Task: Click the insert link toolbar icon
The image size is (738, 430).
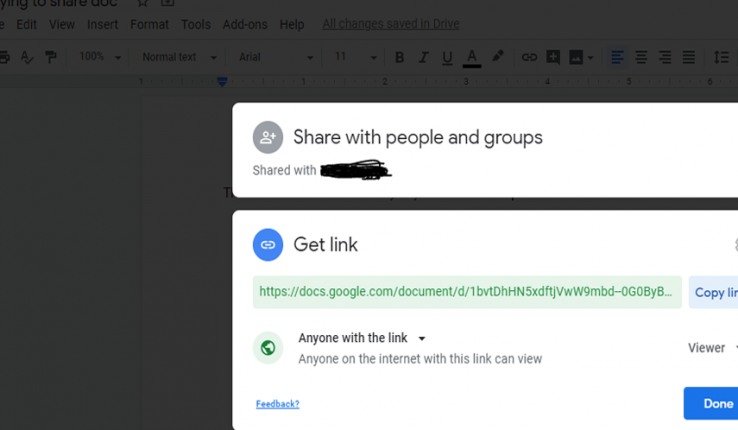Action: (x=529, y=57)
